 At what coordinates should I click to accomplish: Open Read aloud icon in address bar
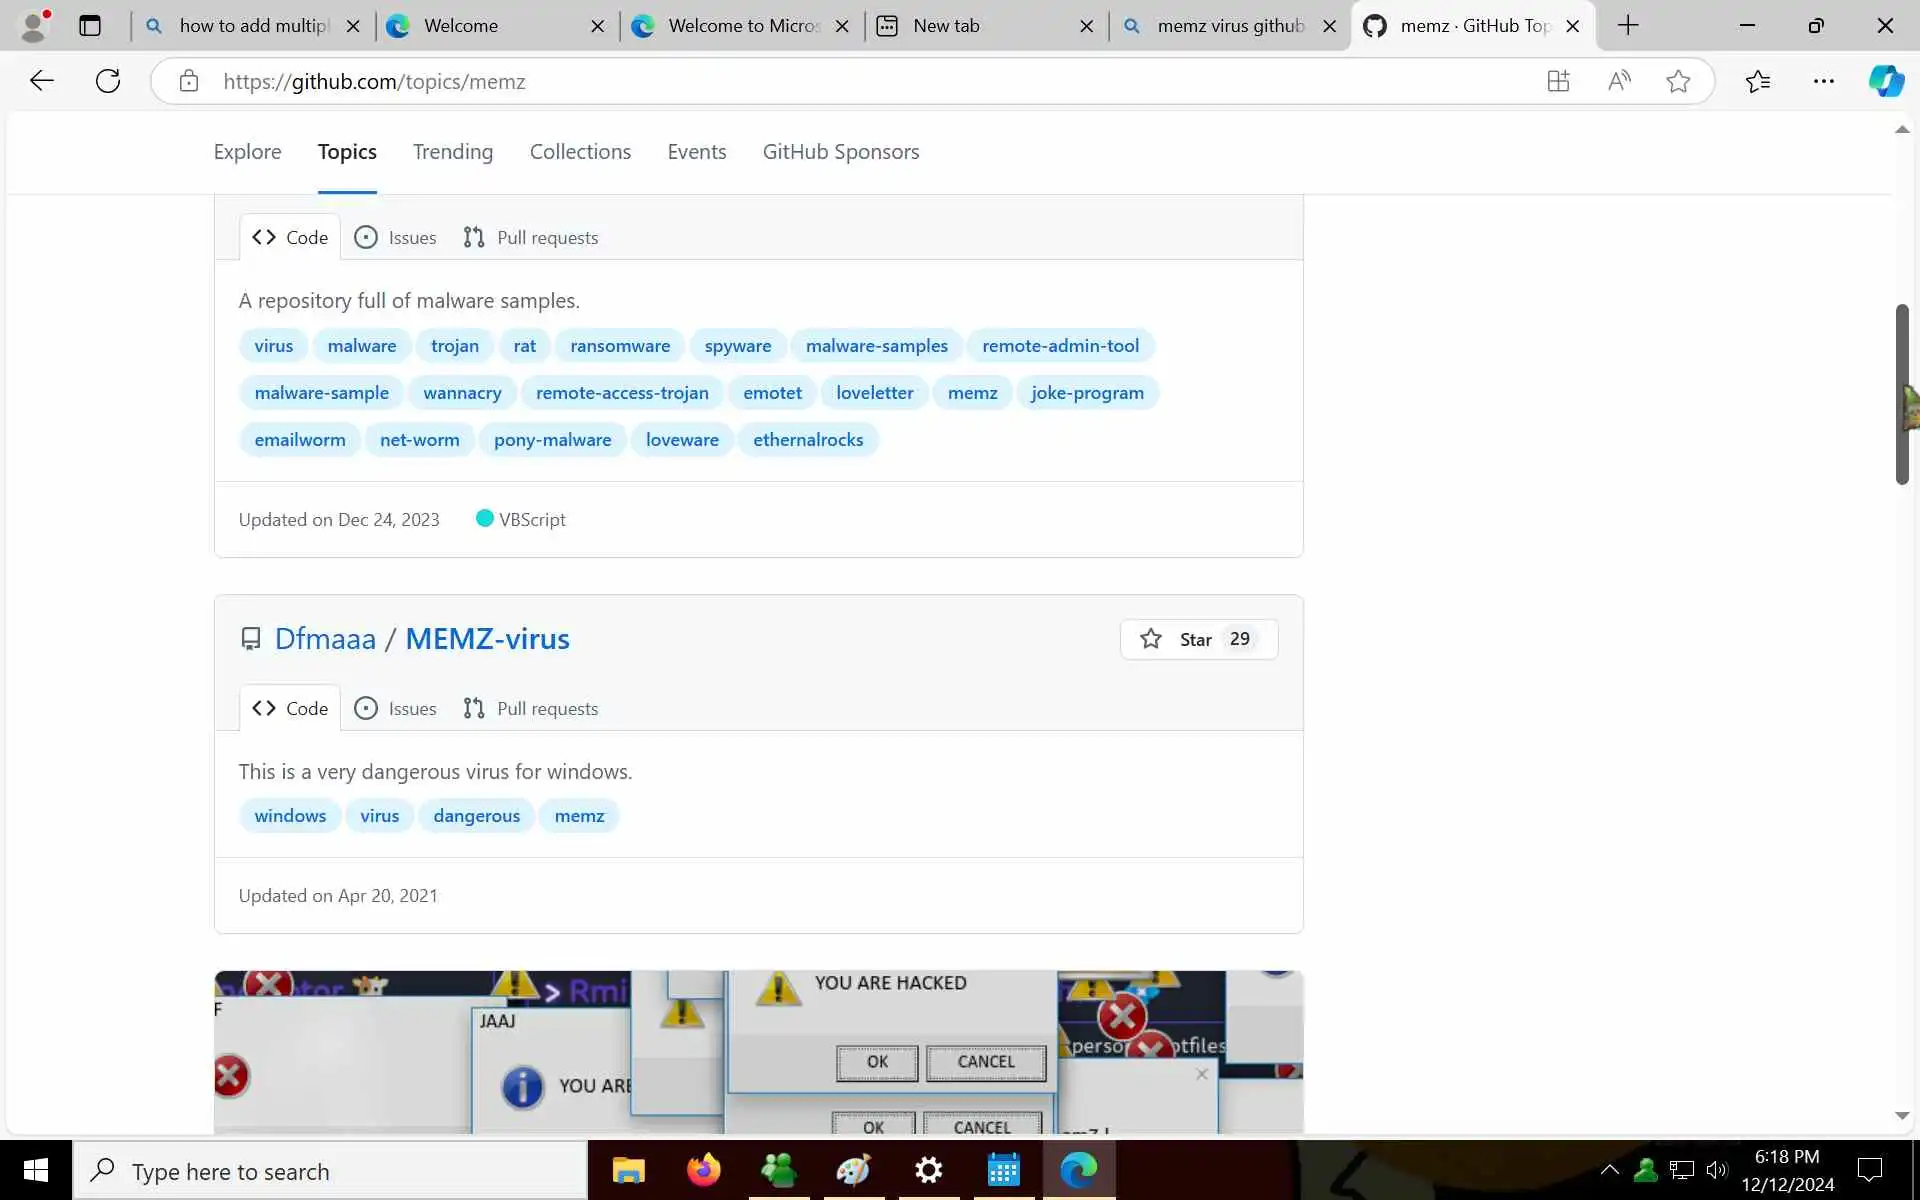(1619, 81)
